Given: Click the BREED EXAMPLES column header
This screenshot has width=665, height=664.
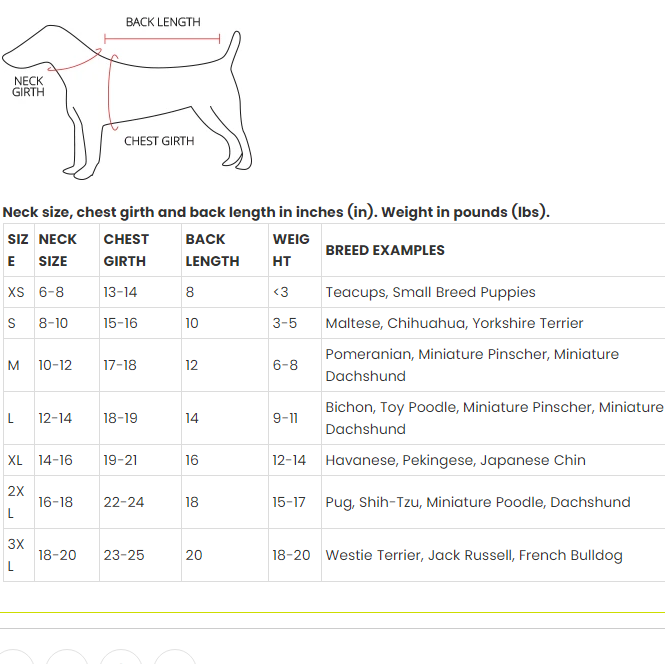Looking at the screenshot, I should (385, 250).
